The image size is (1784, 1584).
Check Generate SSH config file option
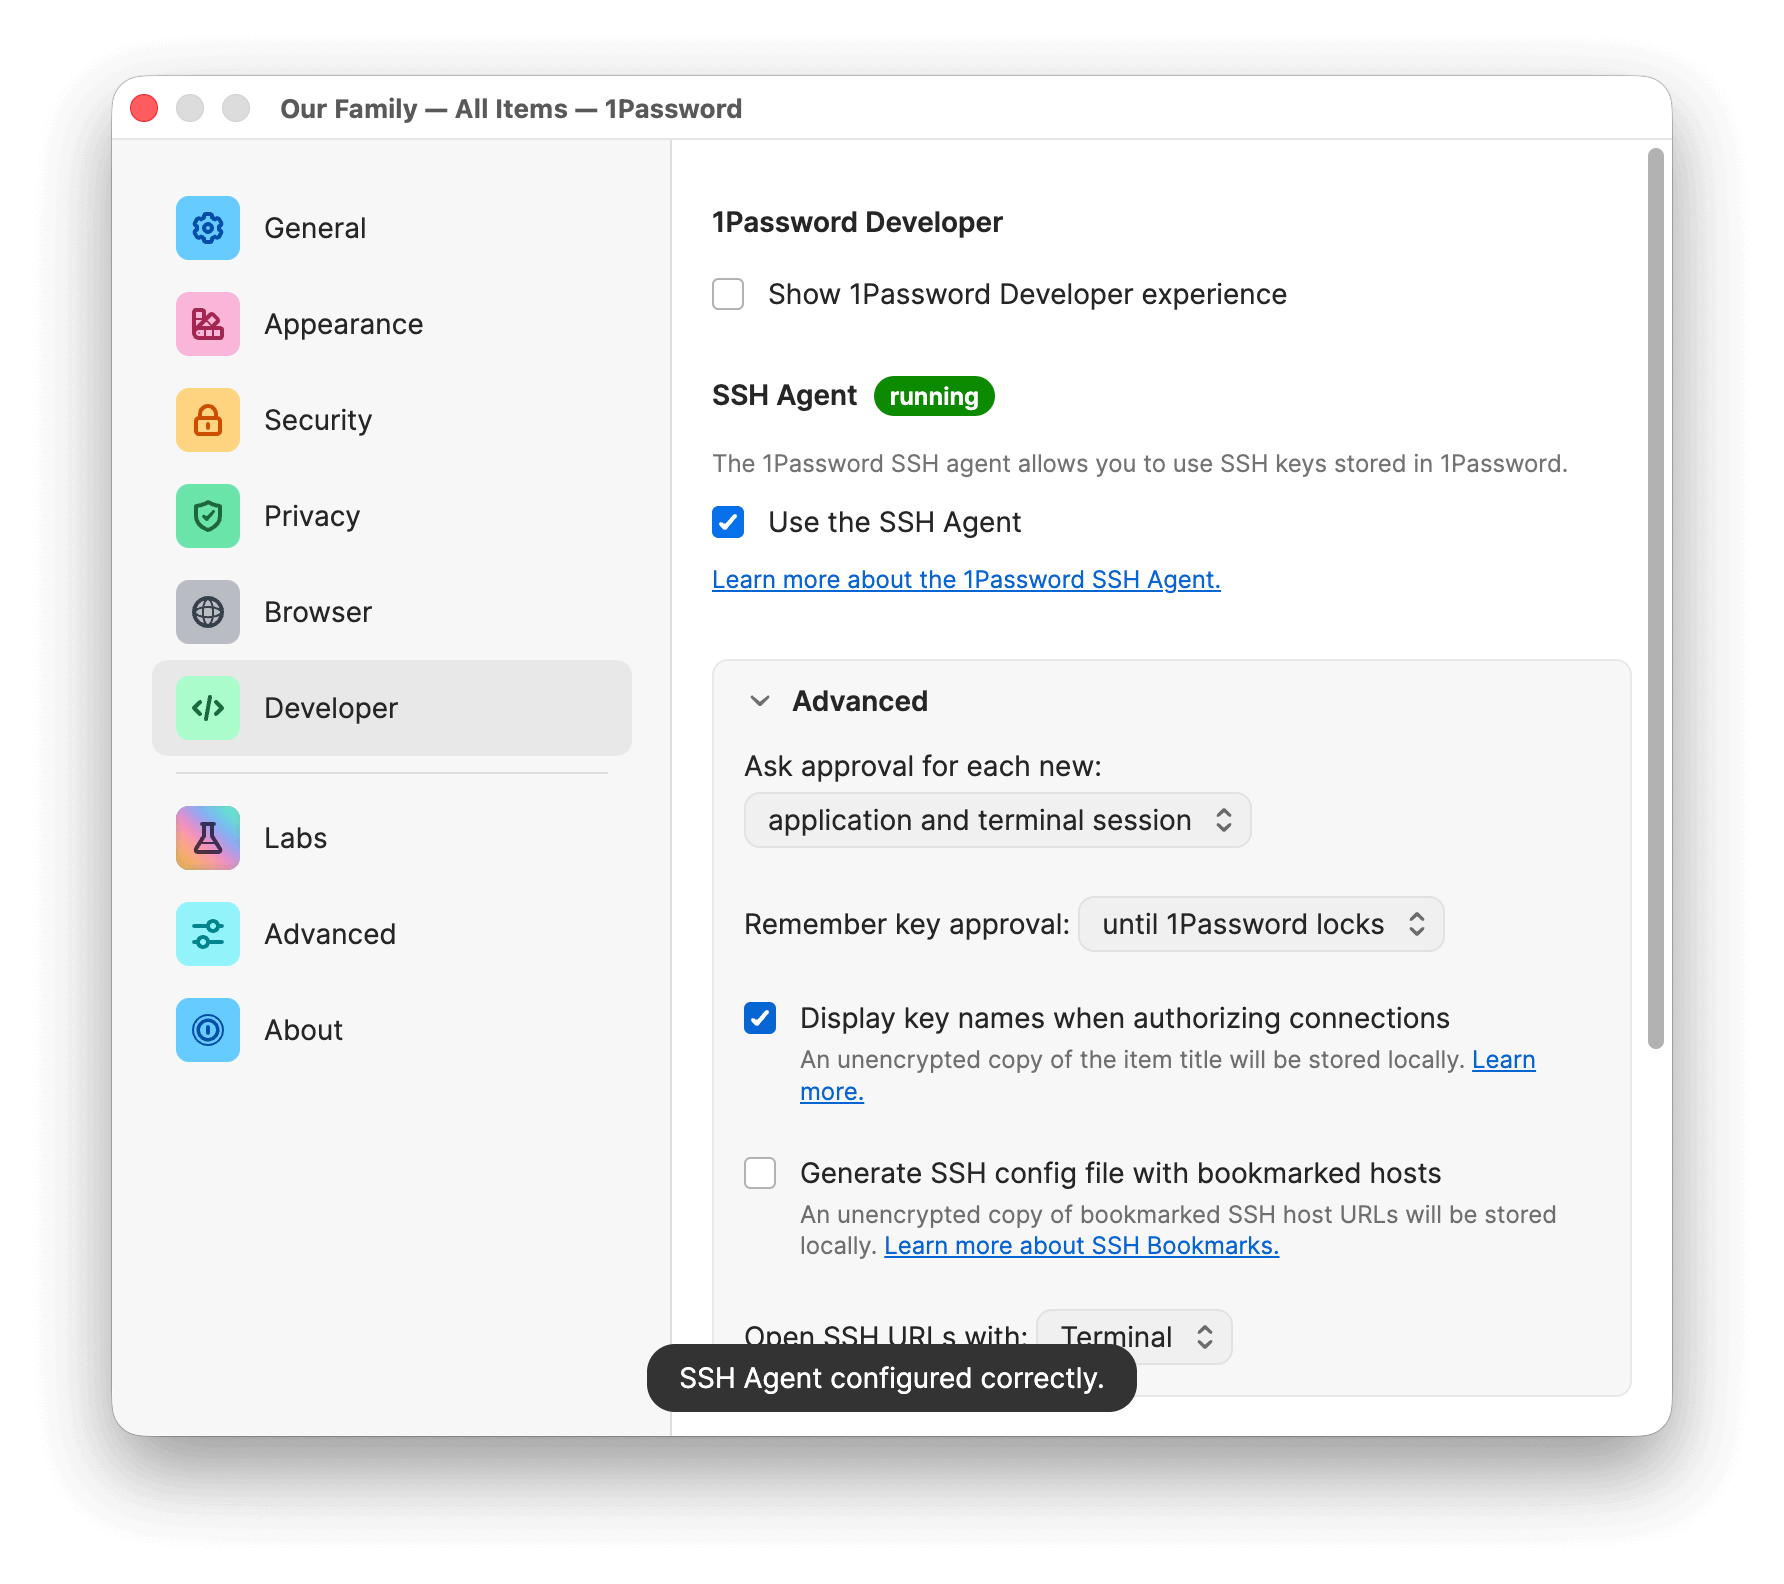pyautogui.click(x=760, y=1173)
